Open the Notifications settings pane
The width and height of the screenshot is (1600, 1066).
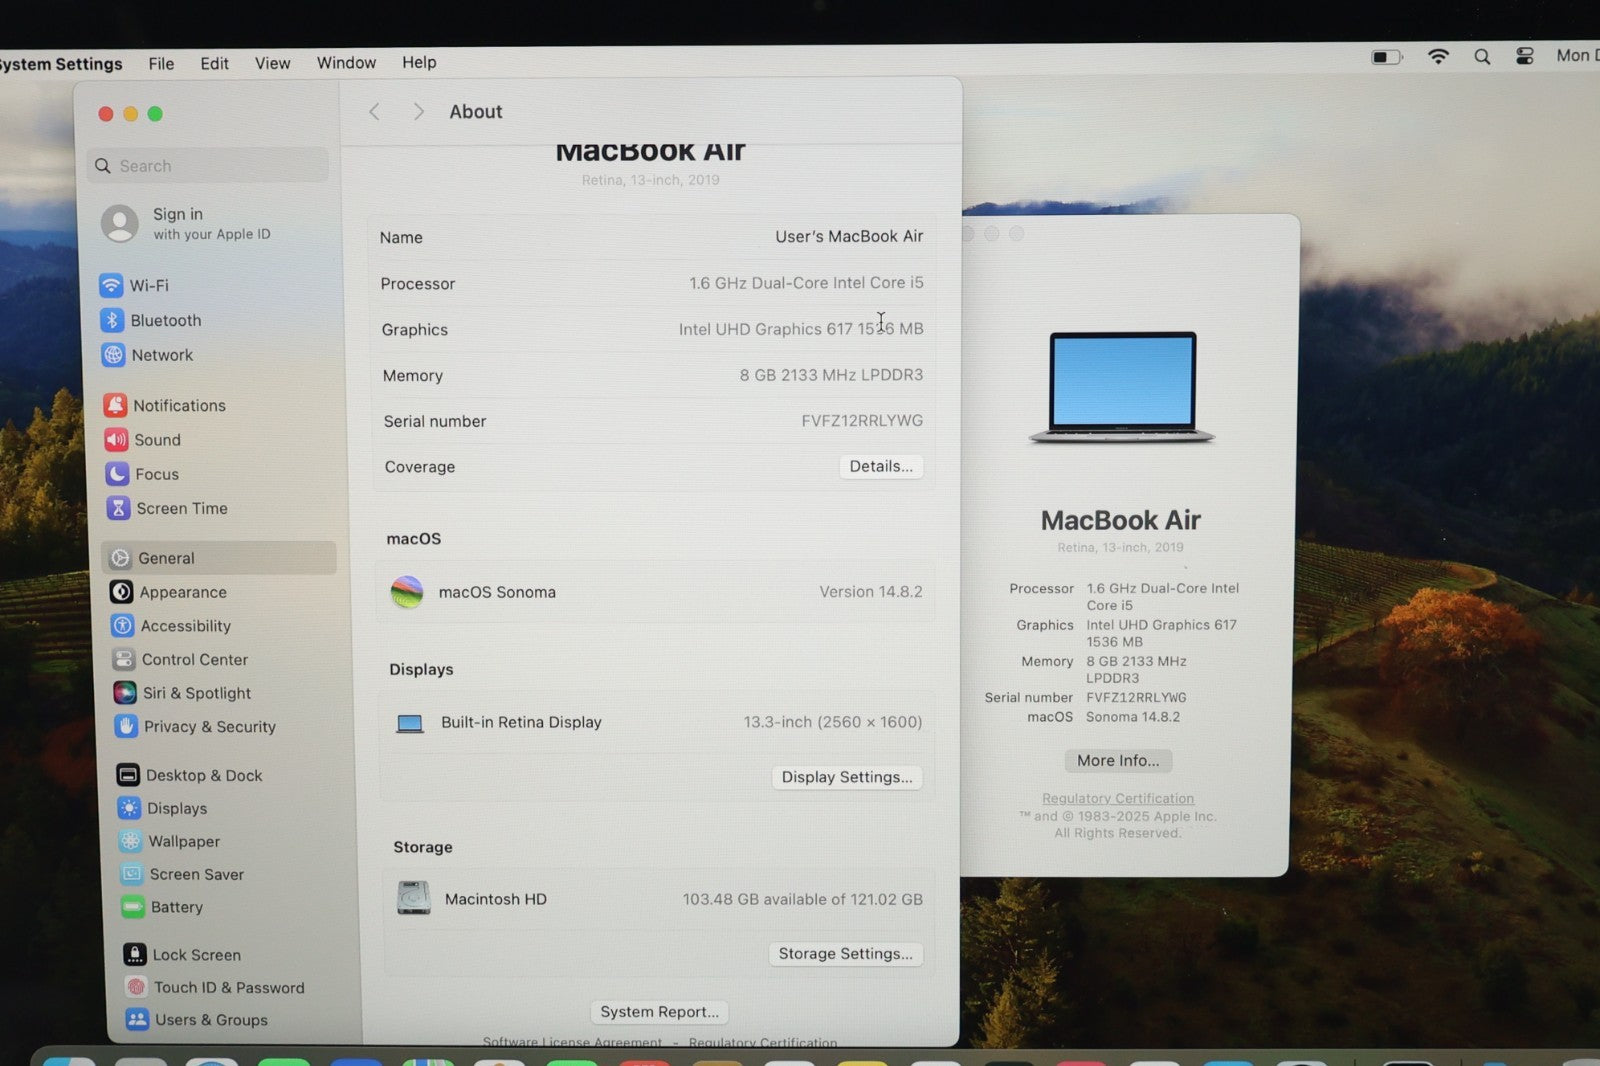(179, 405)
